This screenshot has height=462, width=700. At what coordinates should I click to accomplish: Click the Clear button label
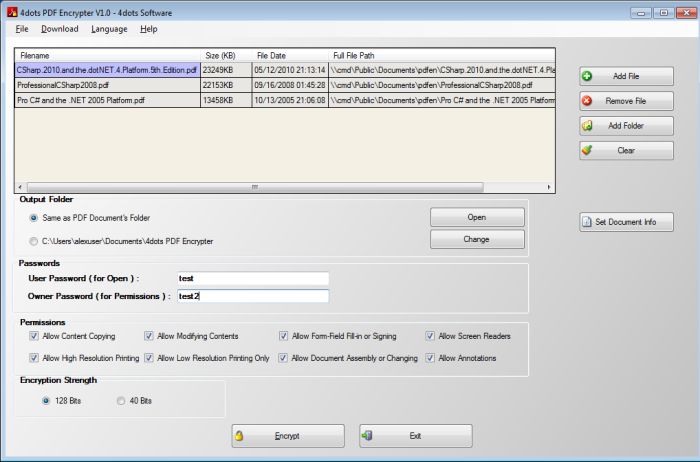pyautogui.click(x=626, y=150)
